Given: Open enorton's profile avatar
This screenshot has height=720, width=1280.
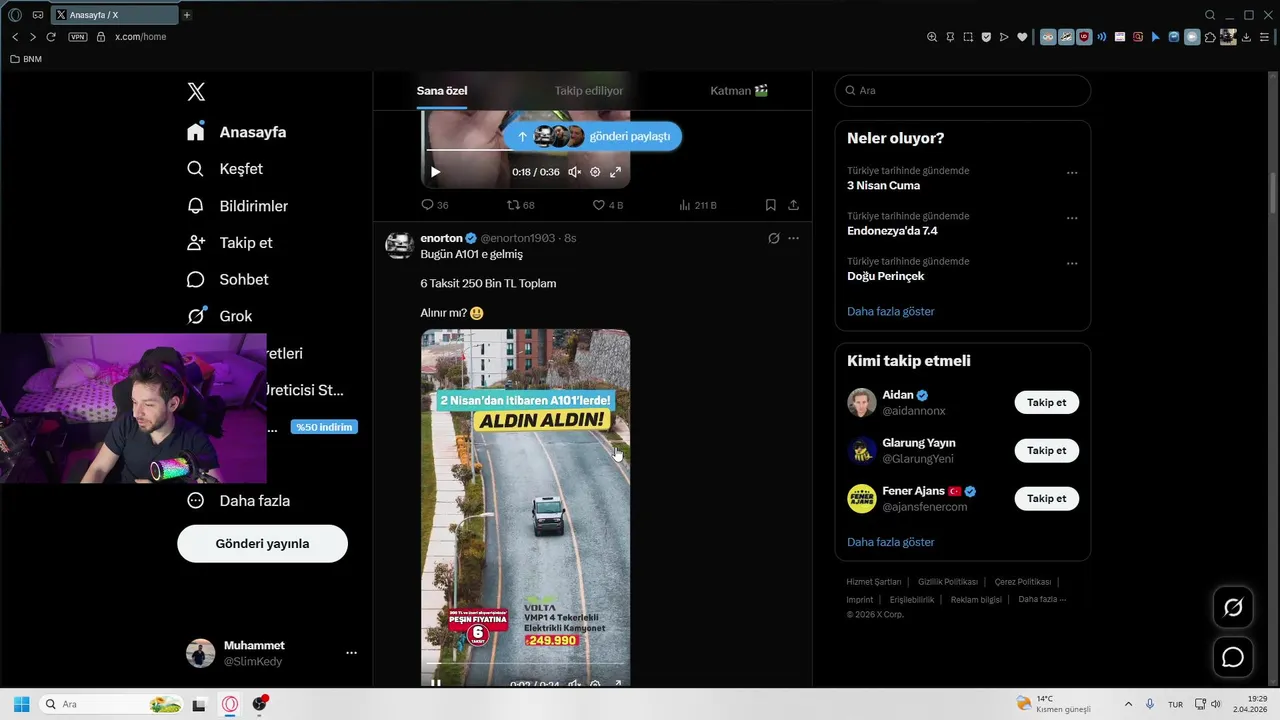Looking at the screenshot, I should click(400, 245).
